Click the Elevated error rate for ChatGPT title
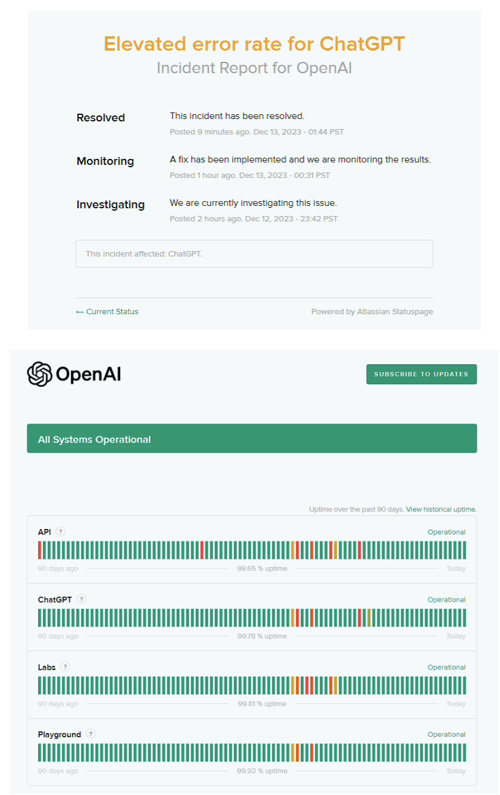Screen dimensions: 500x795 (x=254, y=44)
